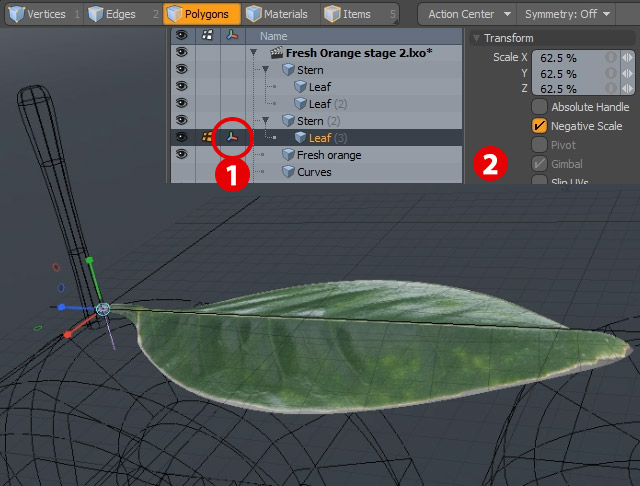640x486 pixels.
Task: Collapse the Fresh Orange stage 2.lxo scene tree
Action: (253, 53)
